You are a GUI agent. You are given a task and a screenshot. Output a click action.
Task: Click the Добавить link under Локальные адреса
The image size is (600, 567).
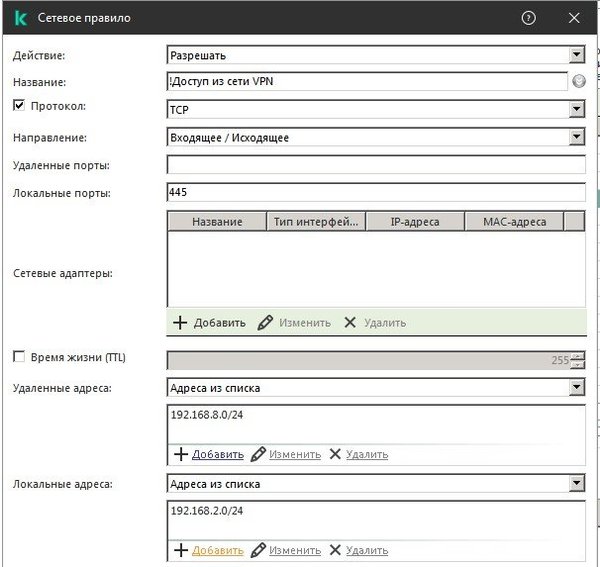coord(217,550)
